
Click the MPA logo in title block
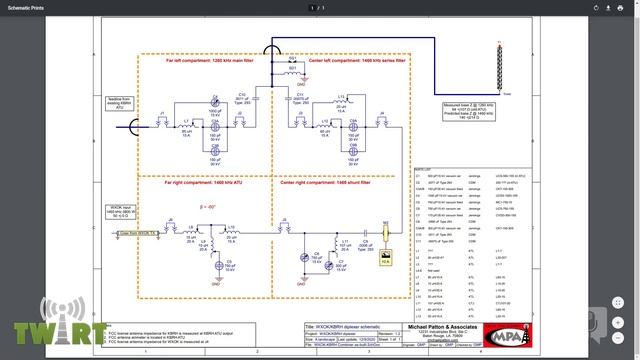coord(507,336)
